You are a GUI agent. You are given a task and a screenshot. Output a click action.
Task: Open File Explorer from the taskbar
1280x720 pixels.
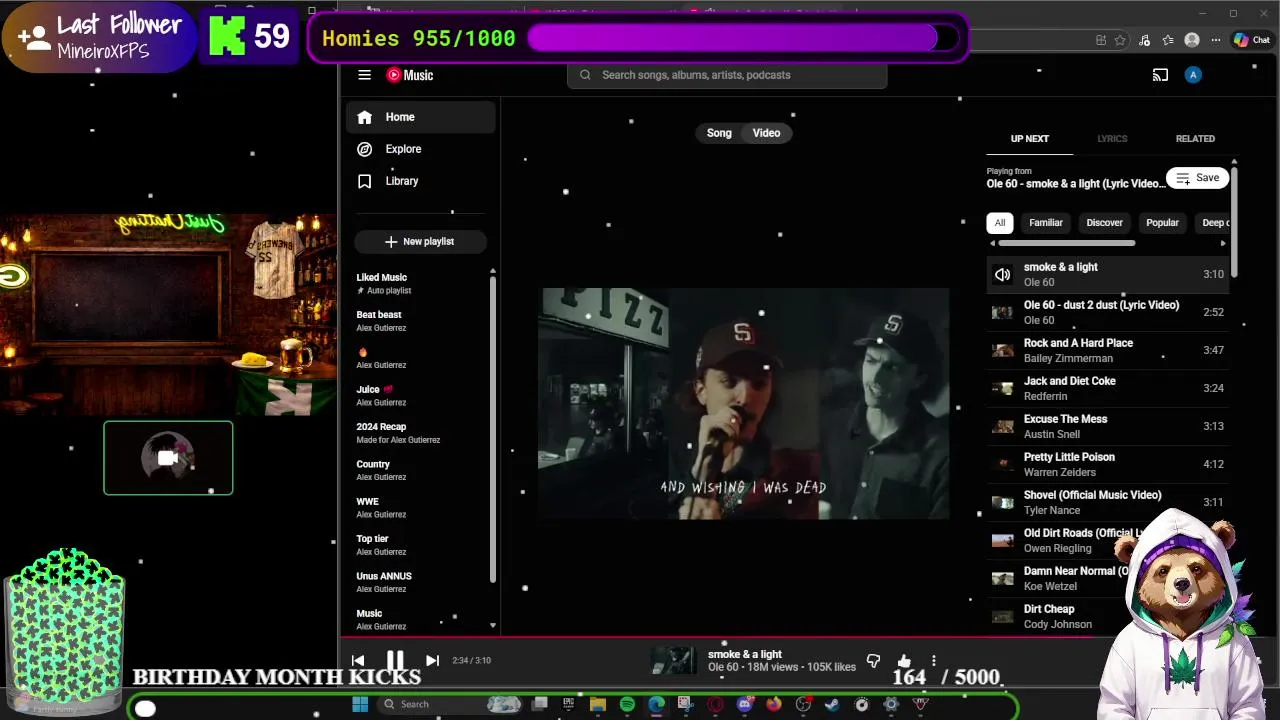[598, 704]
